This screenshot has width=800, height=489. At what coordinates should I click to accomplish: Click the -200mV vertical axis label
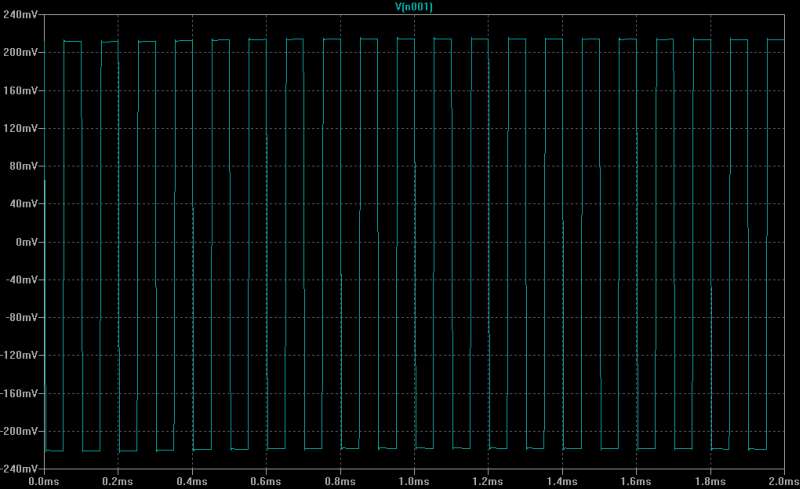(x=19, y=431)
